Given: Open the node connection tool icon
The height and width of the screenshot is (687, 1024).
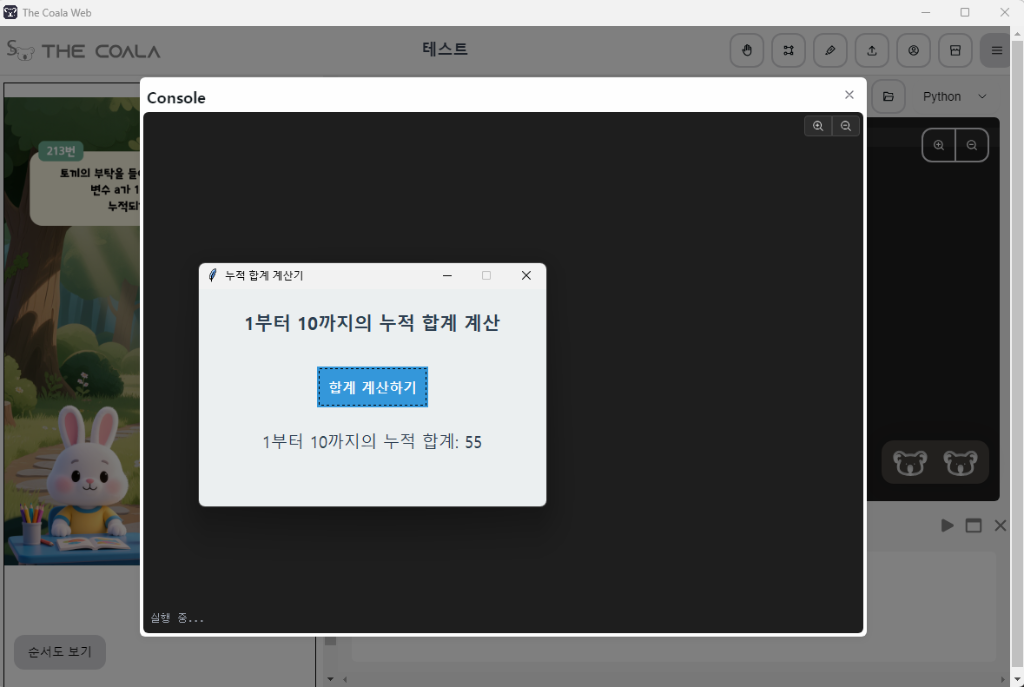Looking at the screenshot, I should tap(788, 50).
